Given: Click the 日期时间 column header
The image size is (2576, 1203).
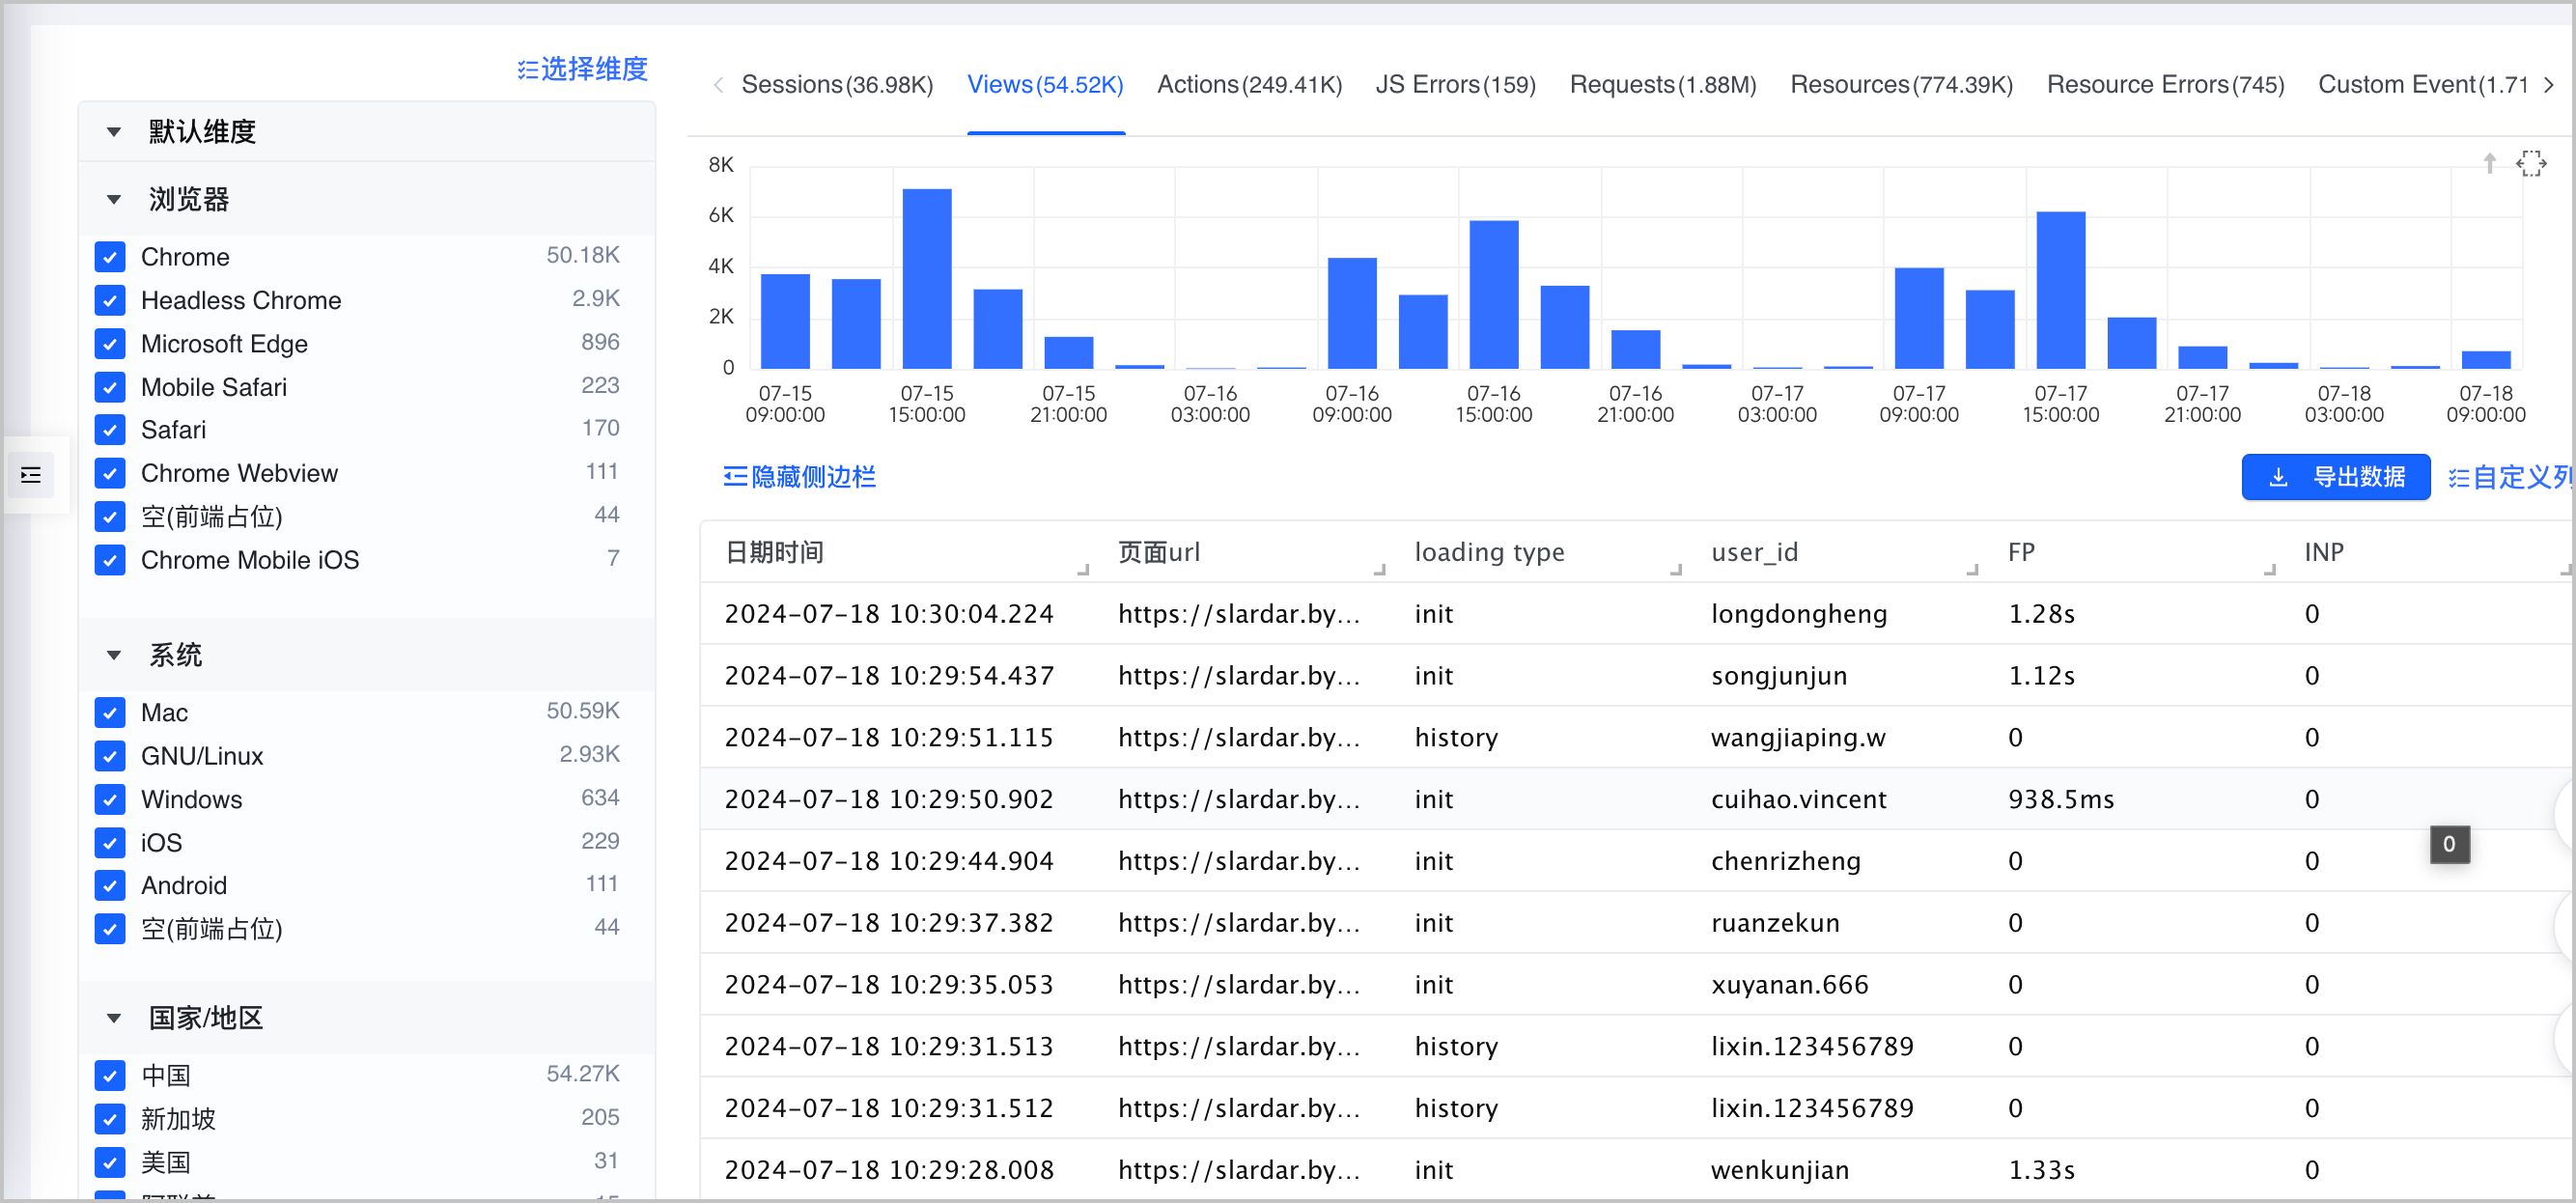Looking at the screenshot, I should tap(774, 553).
